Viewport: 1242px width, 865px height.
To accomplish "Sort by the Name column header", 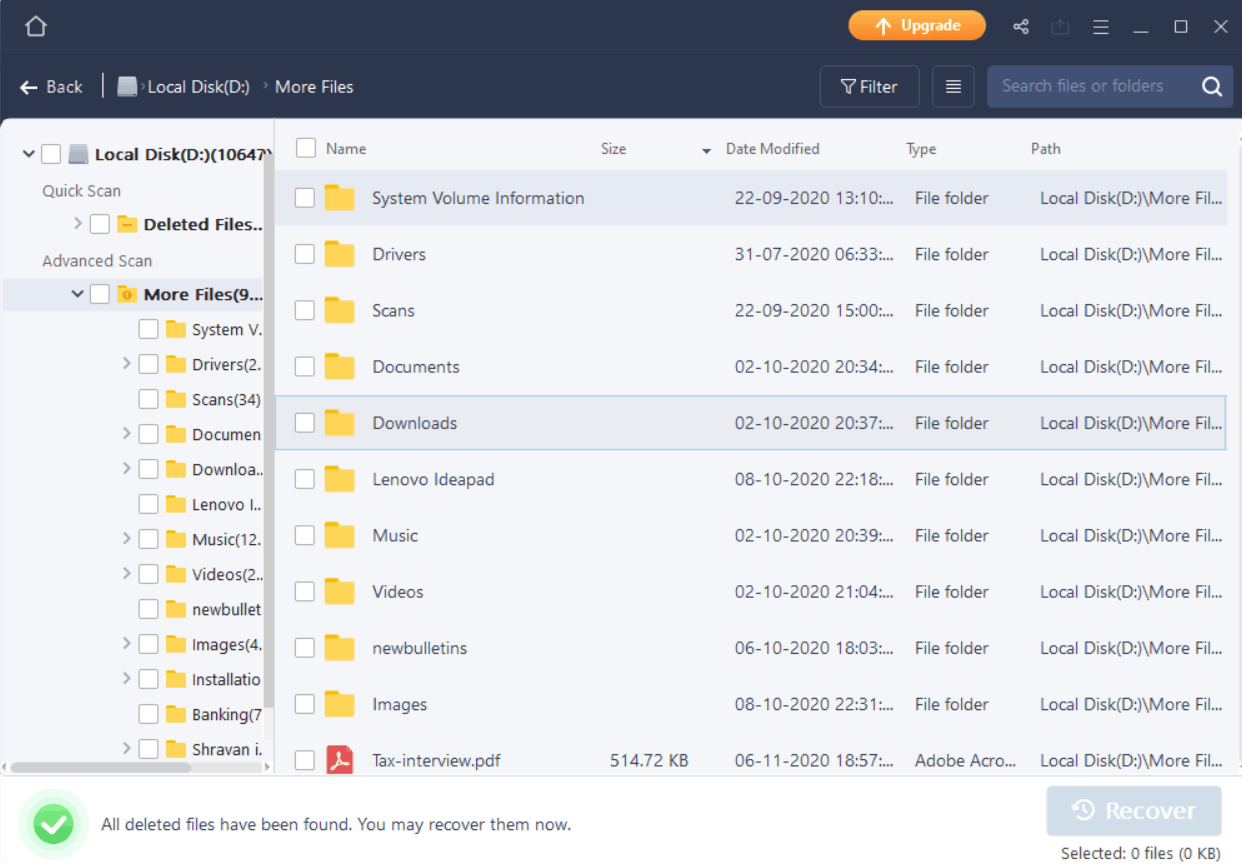I will (346, 148).
